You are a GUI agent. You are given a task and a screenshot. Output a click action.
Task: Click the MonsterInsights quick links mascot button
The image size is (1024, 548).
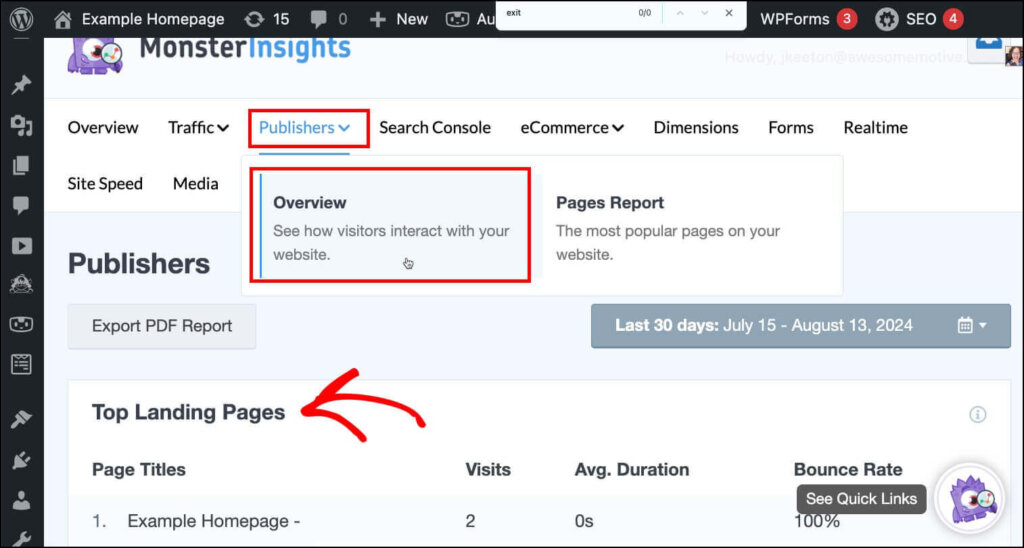click(969, 499)
